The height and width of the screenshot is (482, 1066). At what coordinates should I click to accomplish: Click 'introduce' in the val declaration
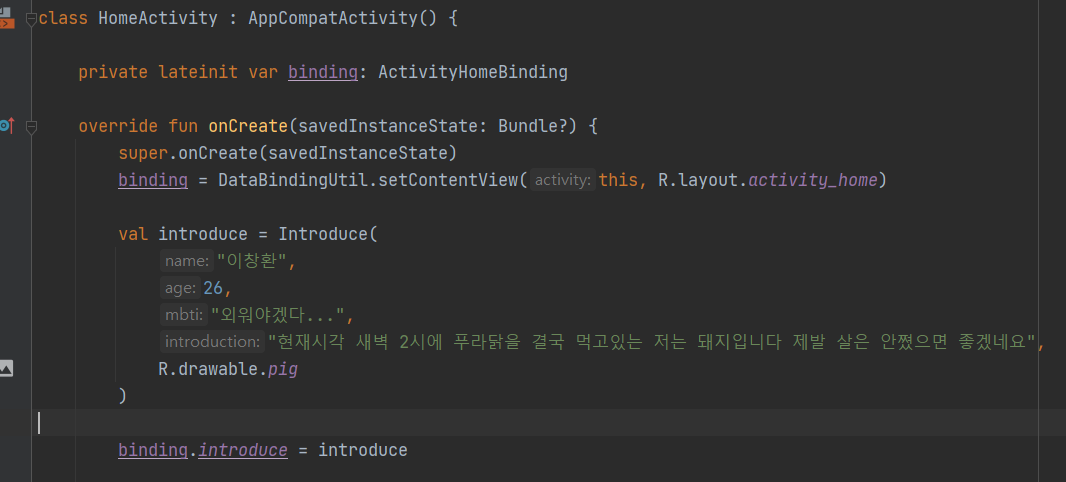[x=203, y=235]
